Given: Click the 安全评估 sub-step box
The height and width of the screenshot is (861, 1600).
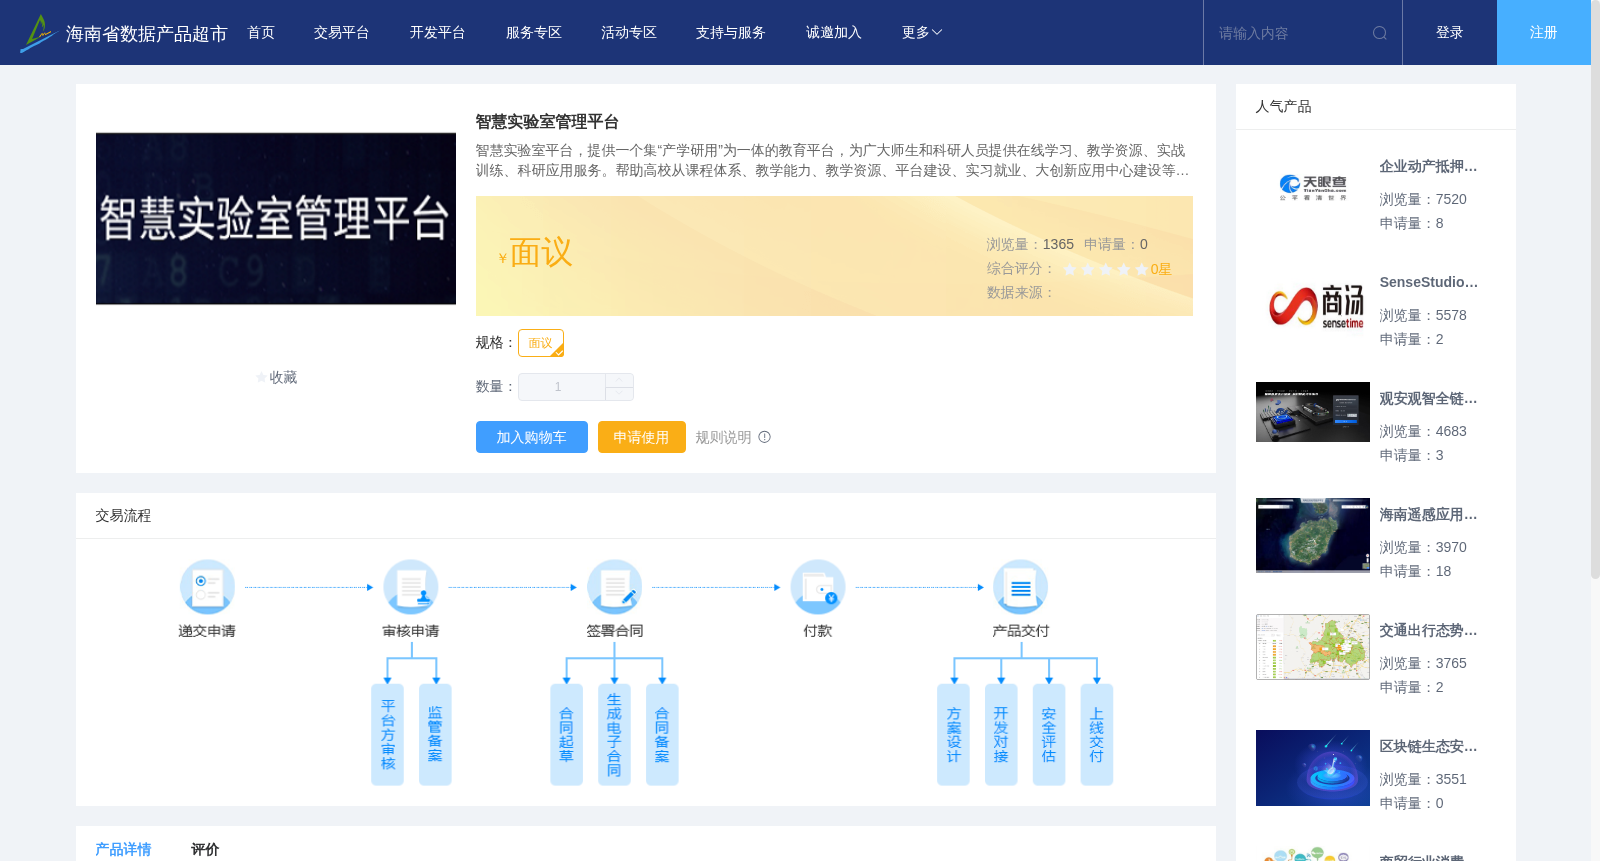Looking at the screenshot, I should coord(1049,735).
